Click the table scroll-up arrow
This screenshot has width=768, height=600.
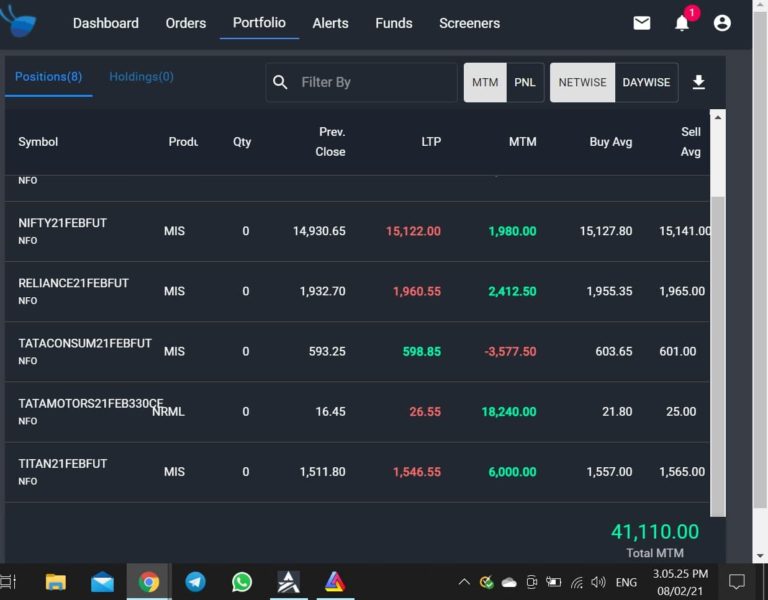click(x=718, y=118)
